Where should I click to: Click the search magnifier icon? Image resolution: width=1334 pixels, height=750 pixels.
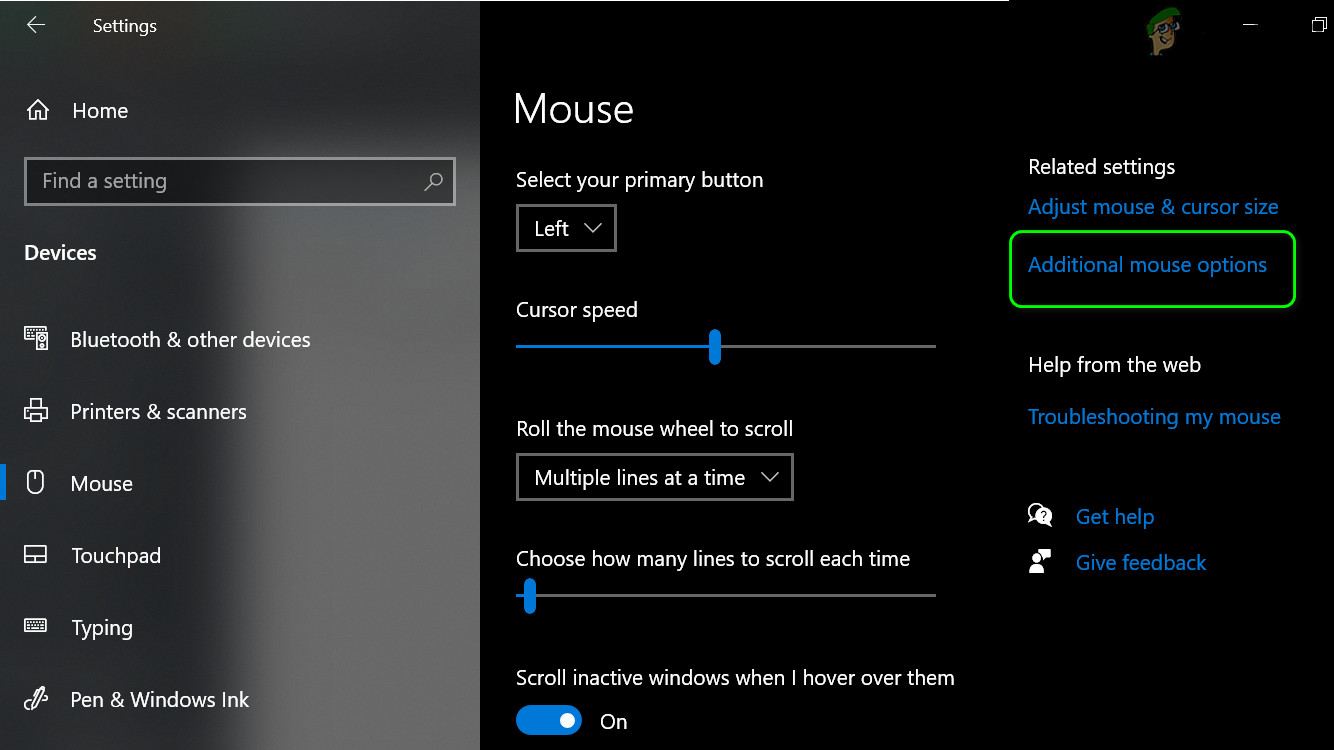click(x=434, y=181)
